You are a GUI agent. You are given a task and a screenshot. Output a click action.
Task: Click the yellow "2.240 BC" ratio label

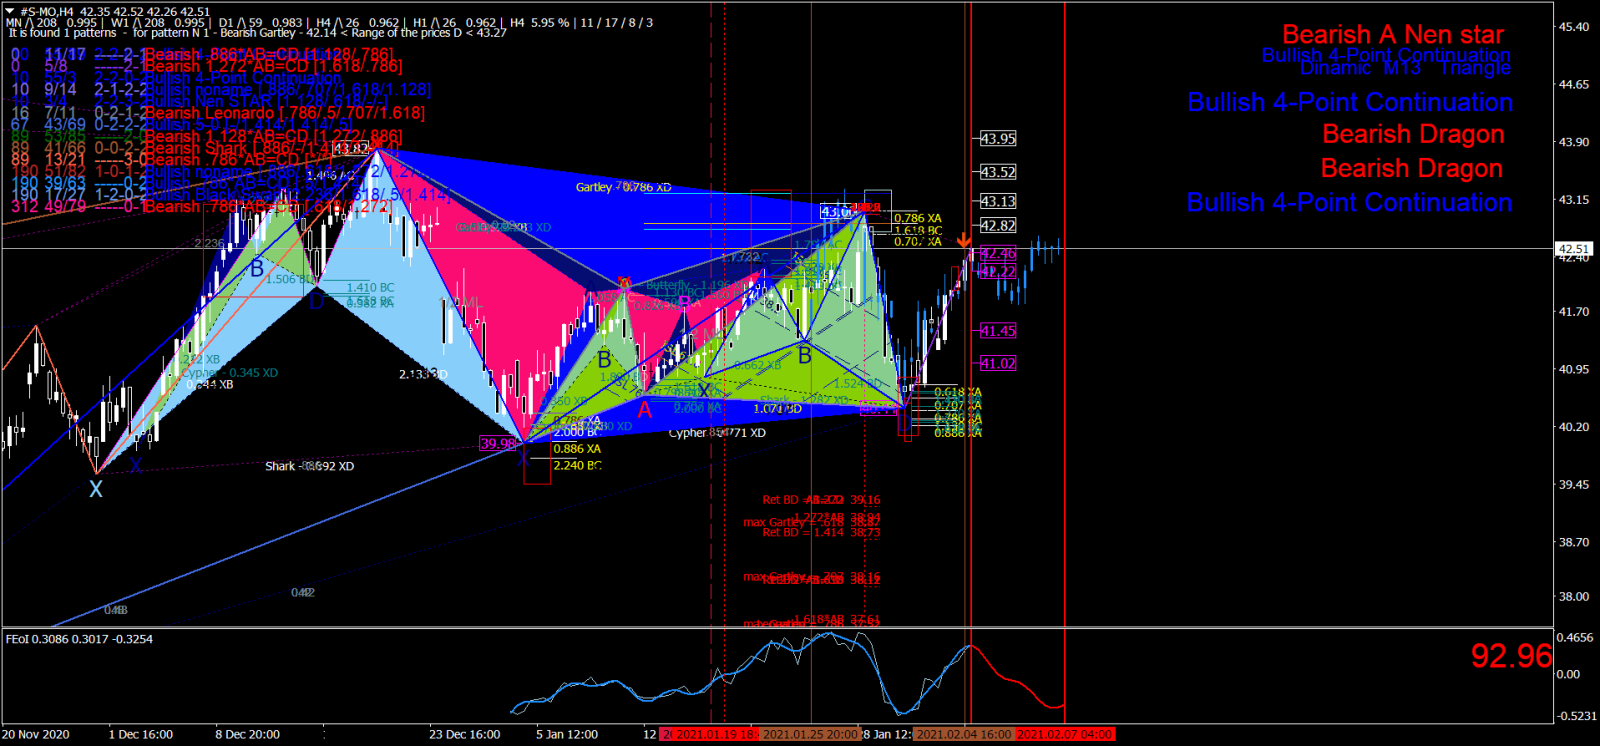click(577, 466)
